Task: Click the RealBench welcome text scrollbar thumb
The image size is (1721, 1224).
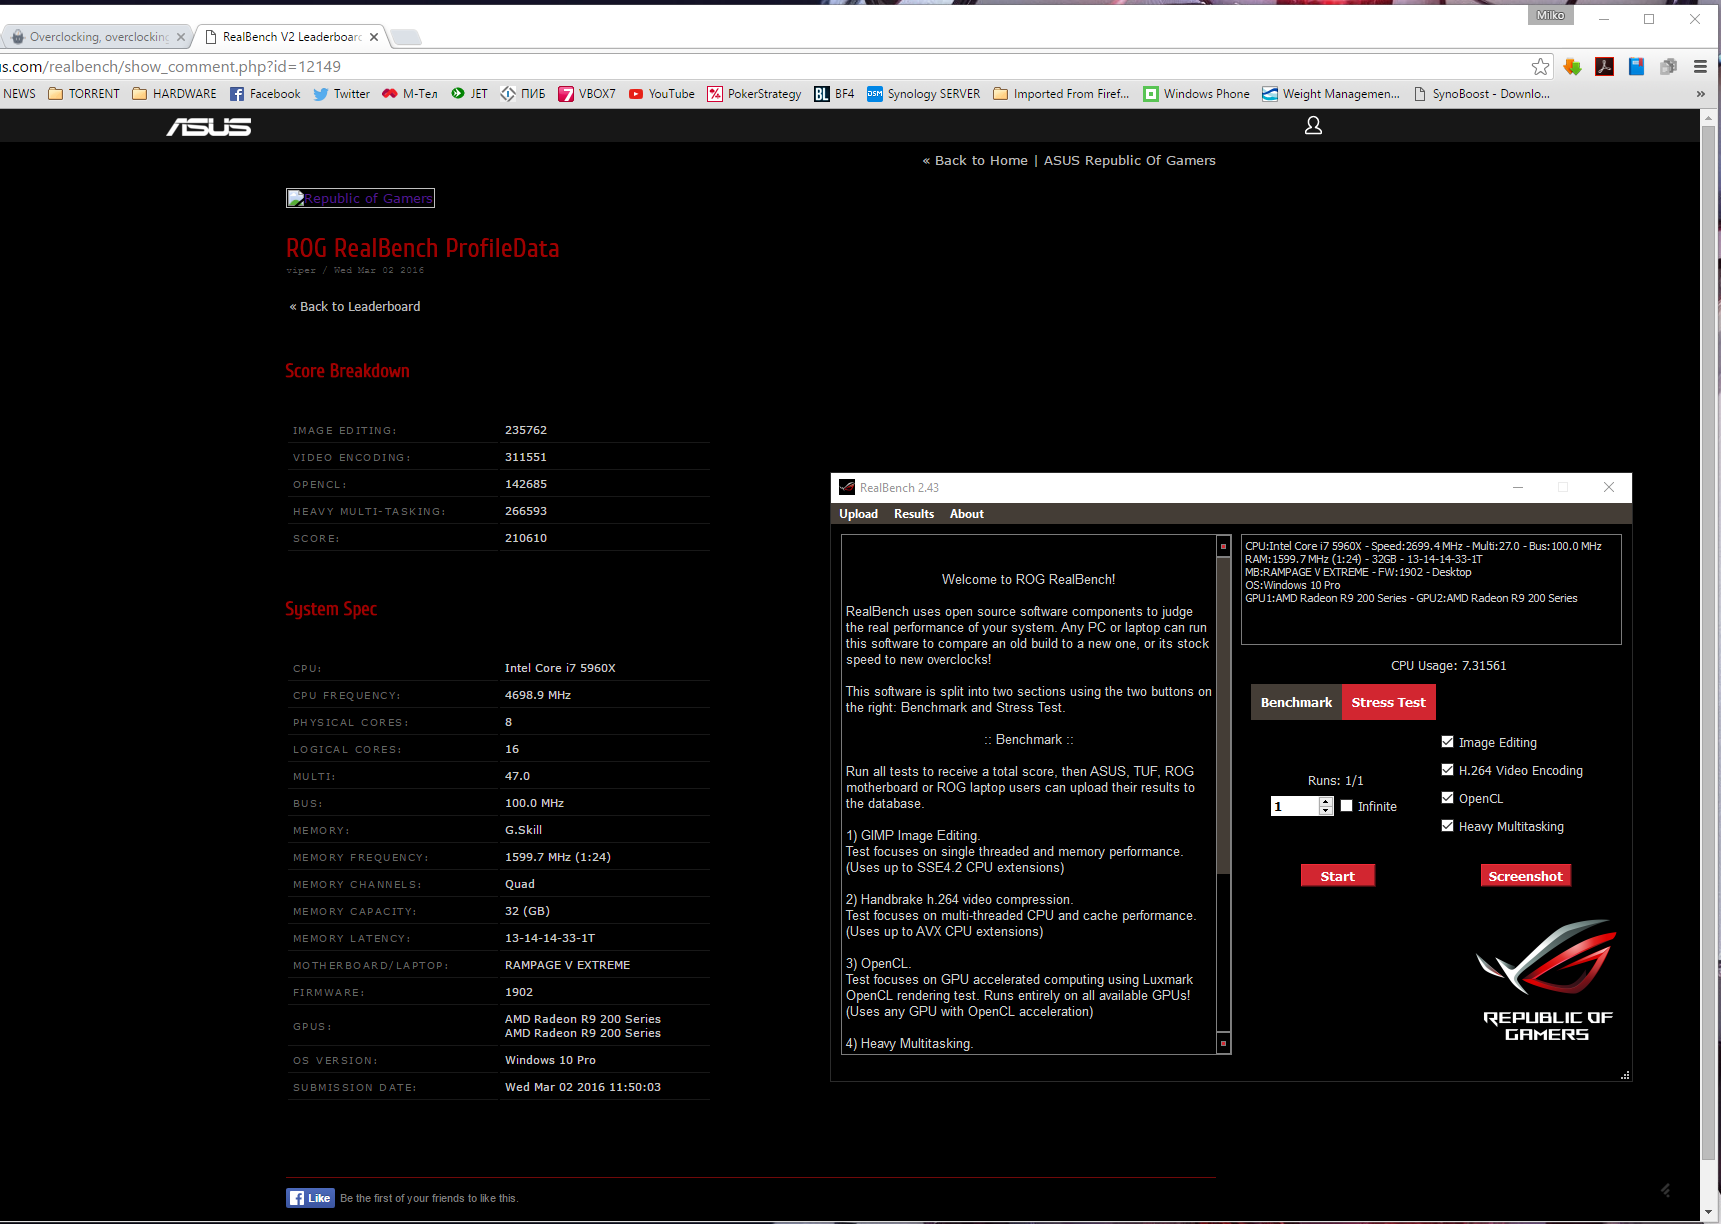Action: point(1223,715)
